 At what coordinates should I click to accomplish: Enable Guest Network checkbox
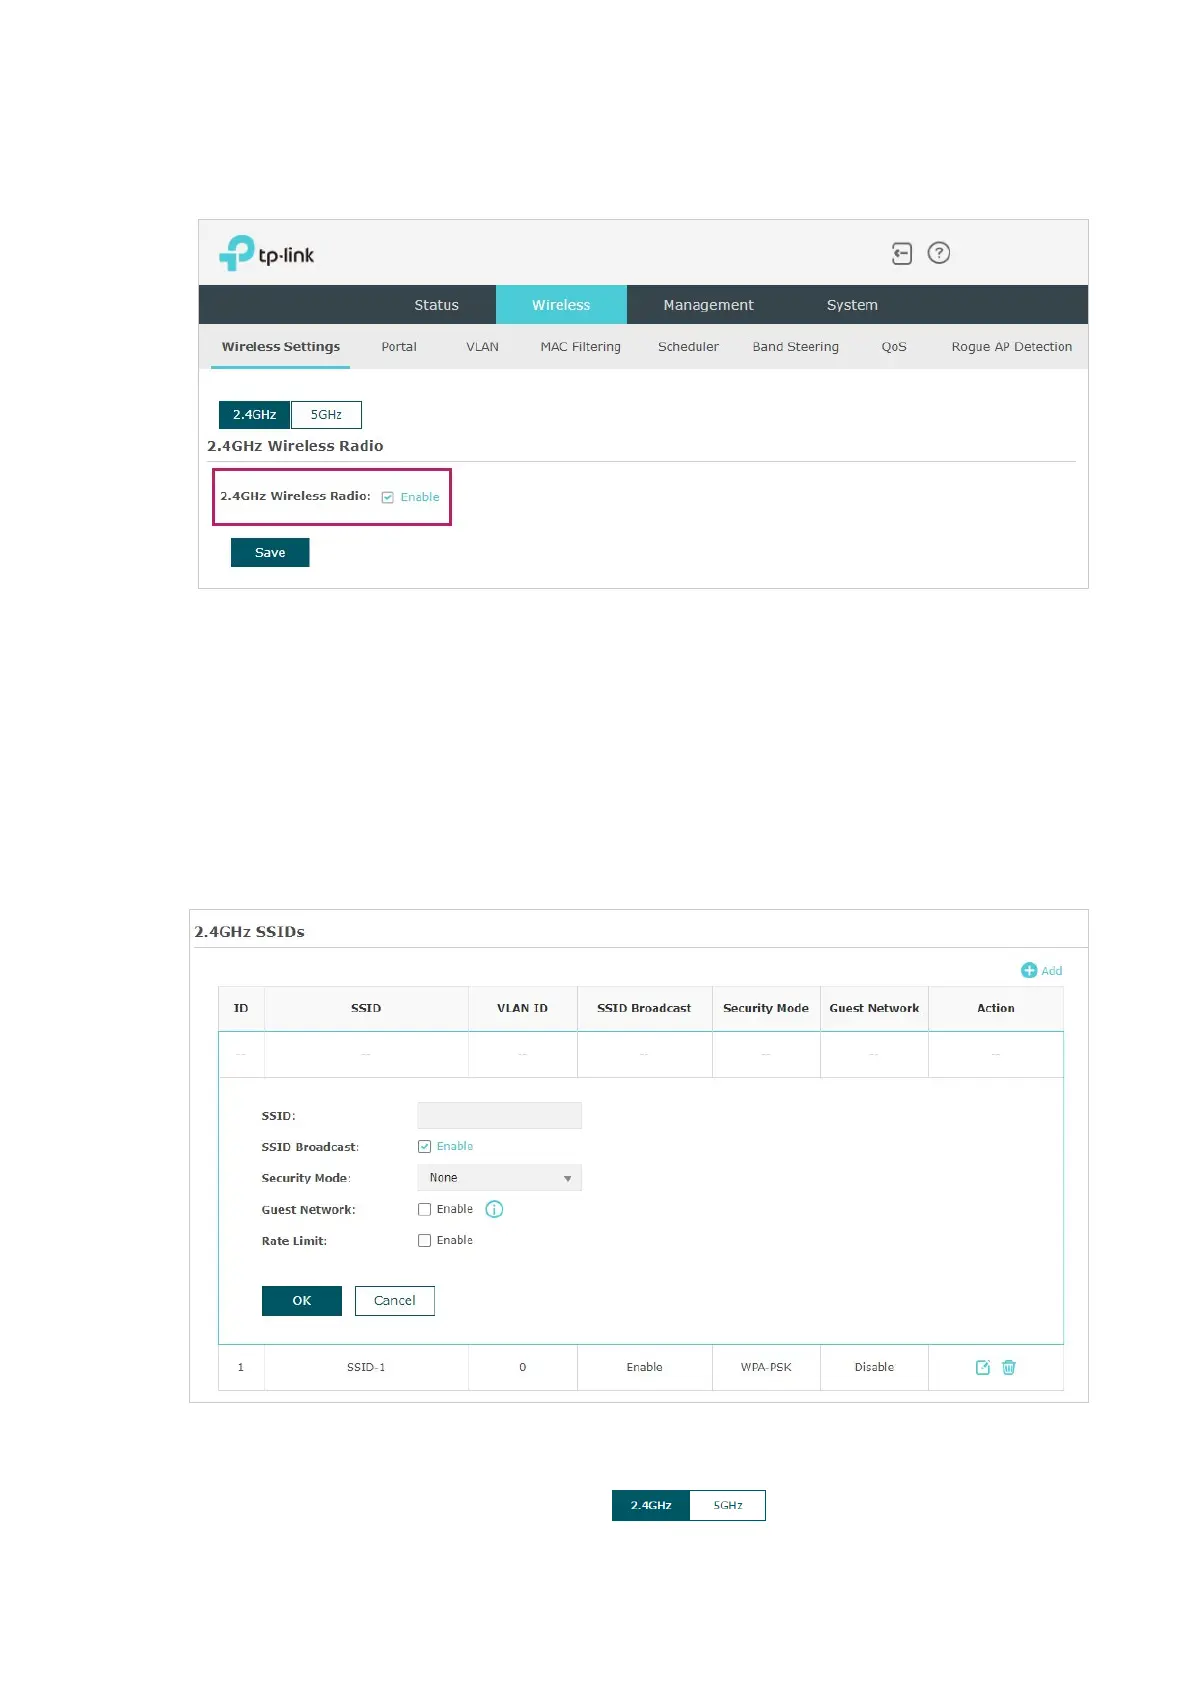[424, 1209]
